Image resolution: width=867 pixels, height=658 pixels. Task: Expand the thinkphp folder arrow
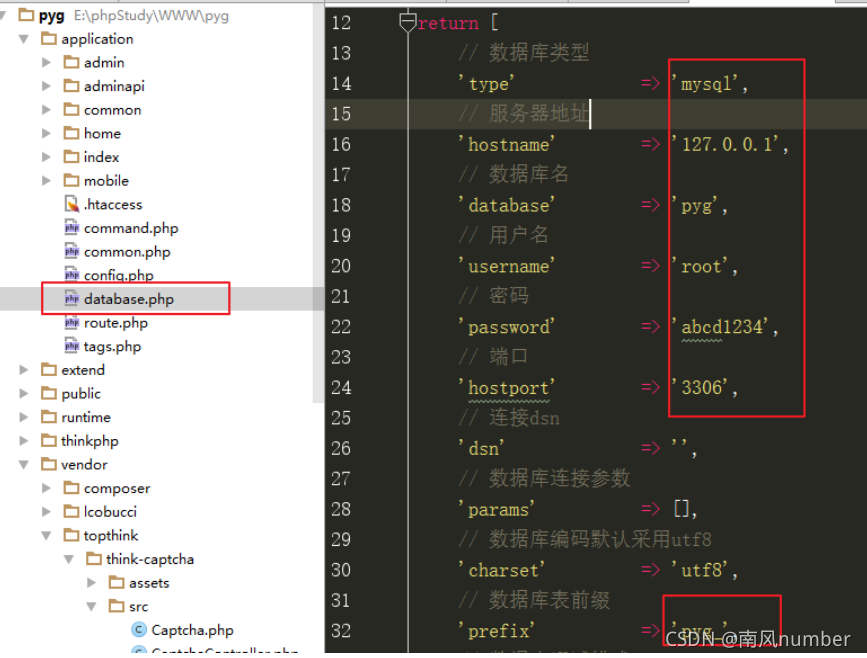pyautogui.click(x=24, y=441)
